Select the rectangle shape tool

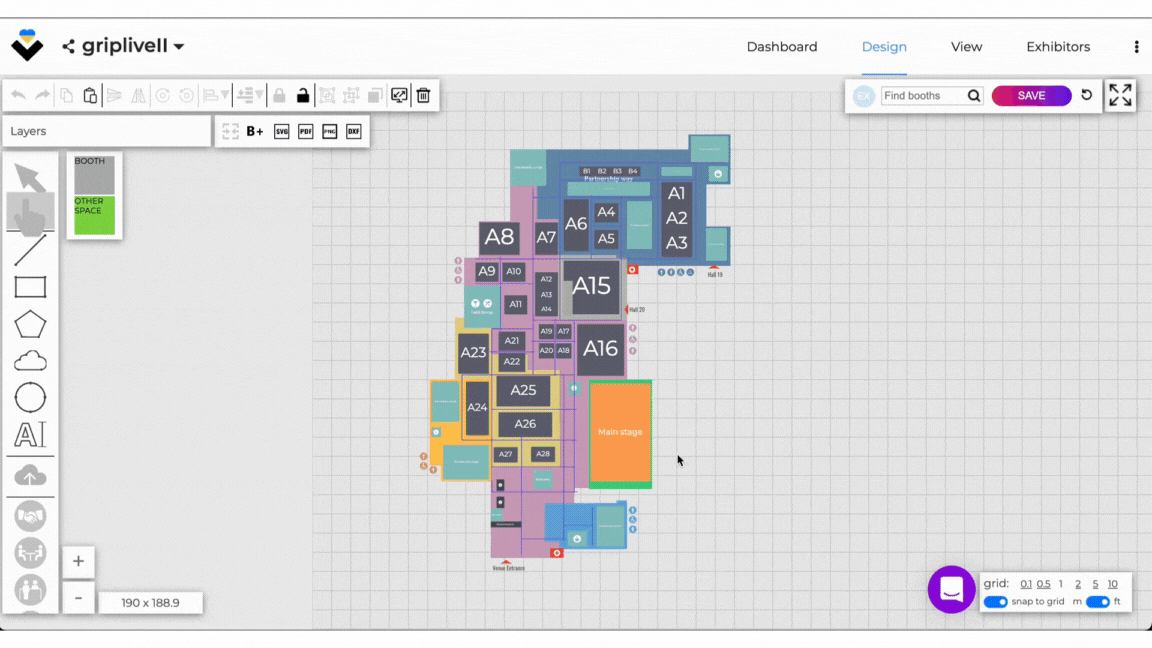click(x=30, y=288)
